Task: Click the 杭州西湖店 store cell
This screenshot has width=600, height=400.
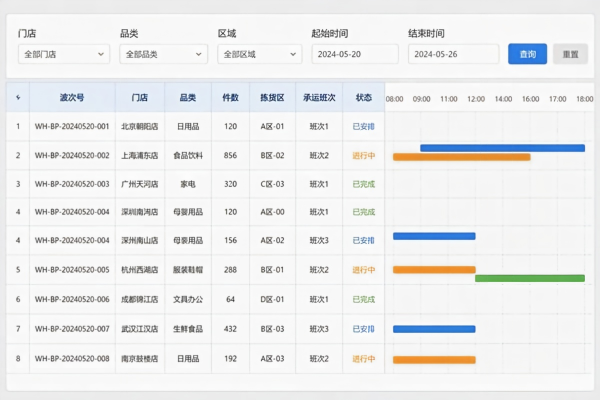Action: tap(140, 270)
